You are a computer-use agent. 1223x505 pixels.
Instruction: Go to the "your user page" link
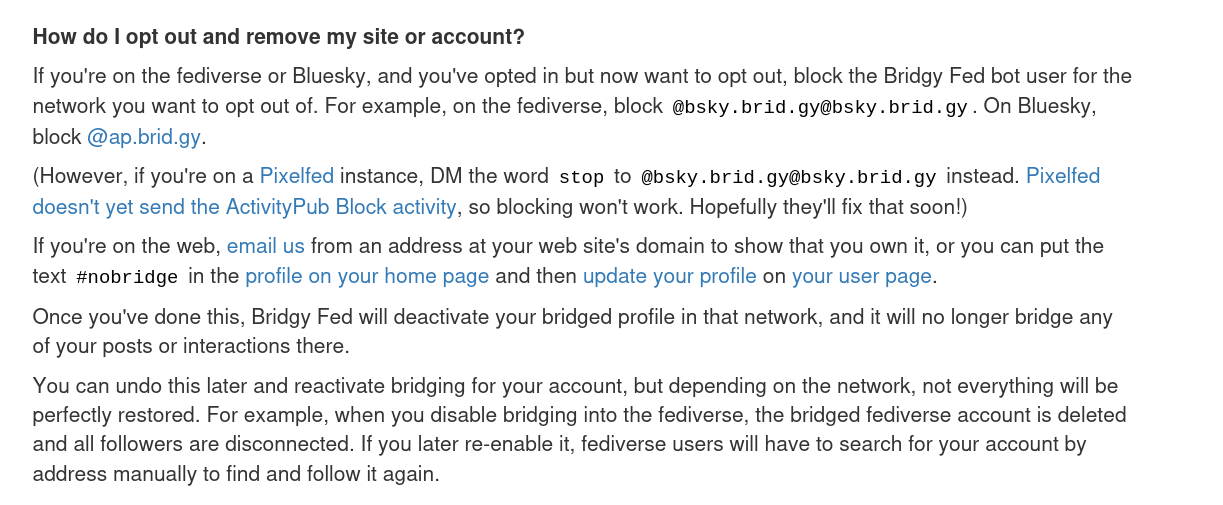pos(861,276)
